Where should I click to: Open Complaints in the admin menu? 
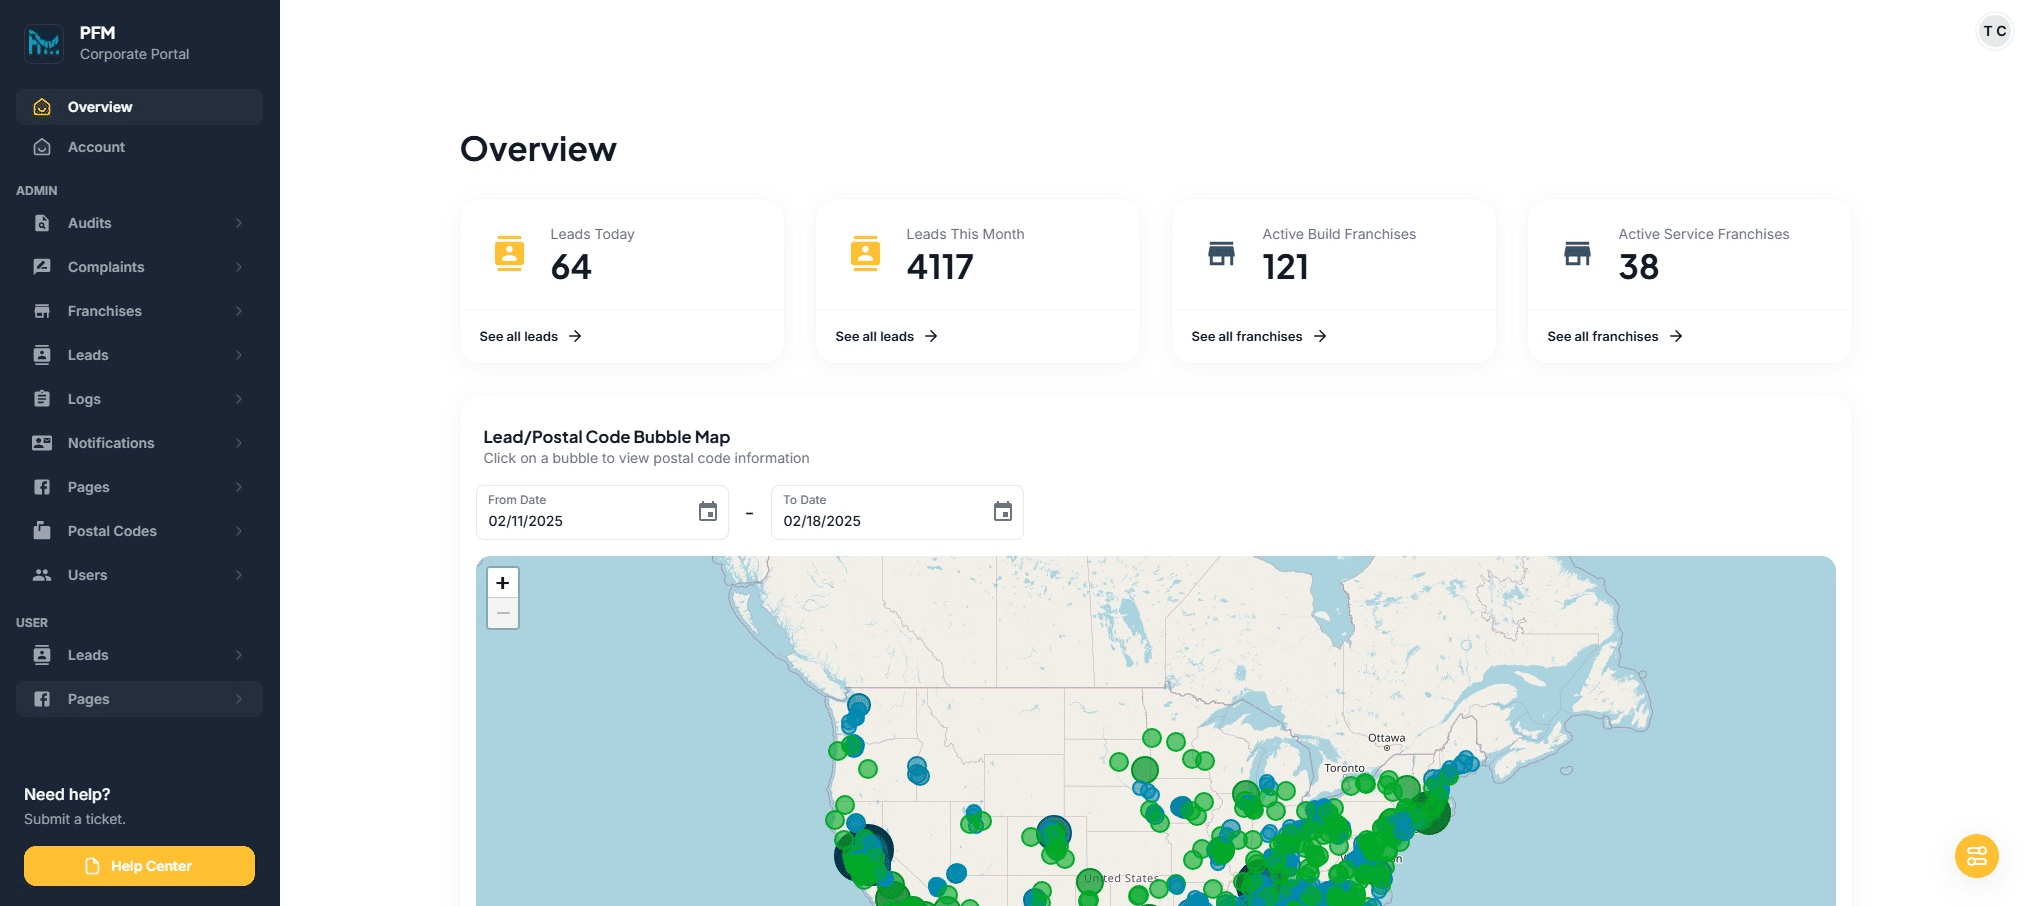139,267
